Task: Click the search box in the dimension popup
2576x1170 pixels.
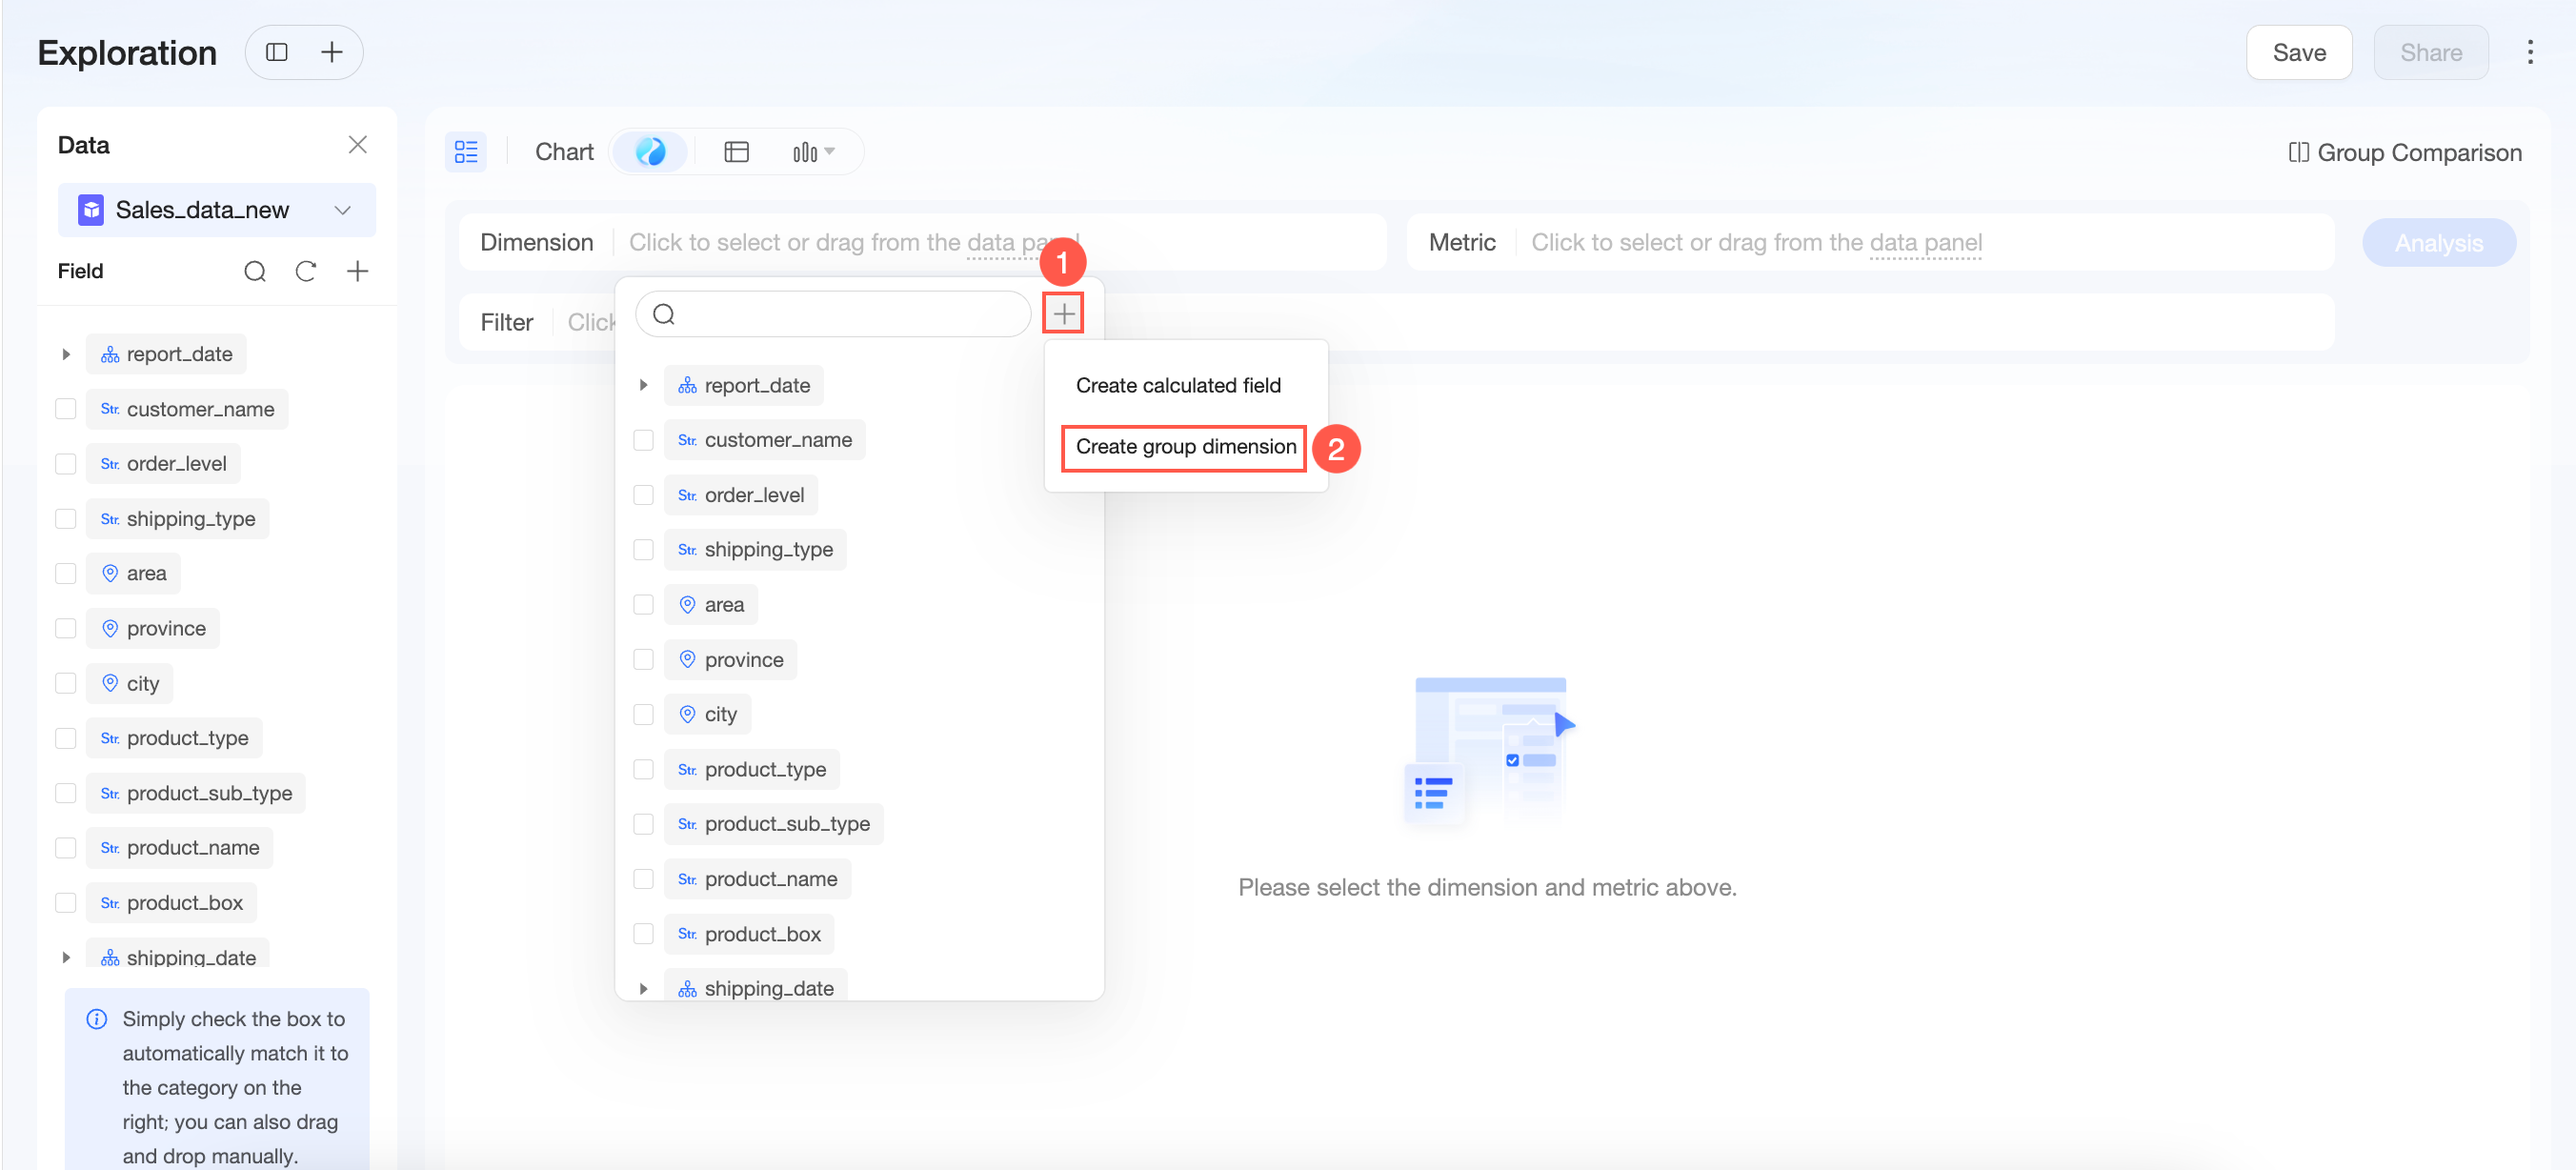Action: [x=833, y=314]
